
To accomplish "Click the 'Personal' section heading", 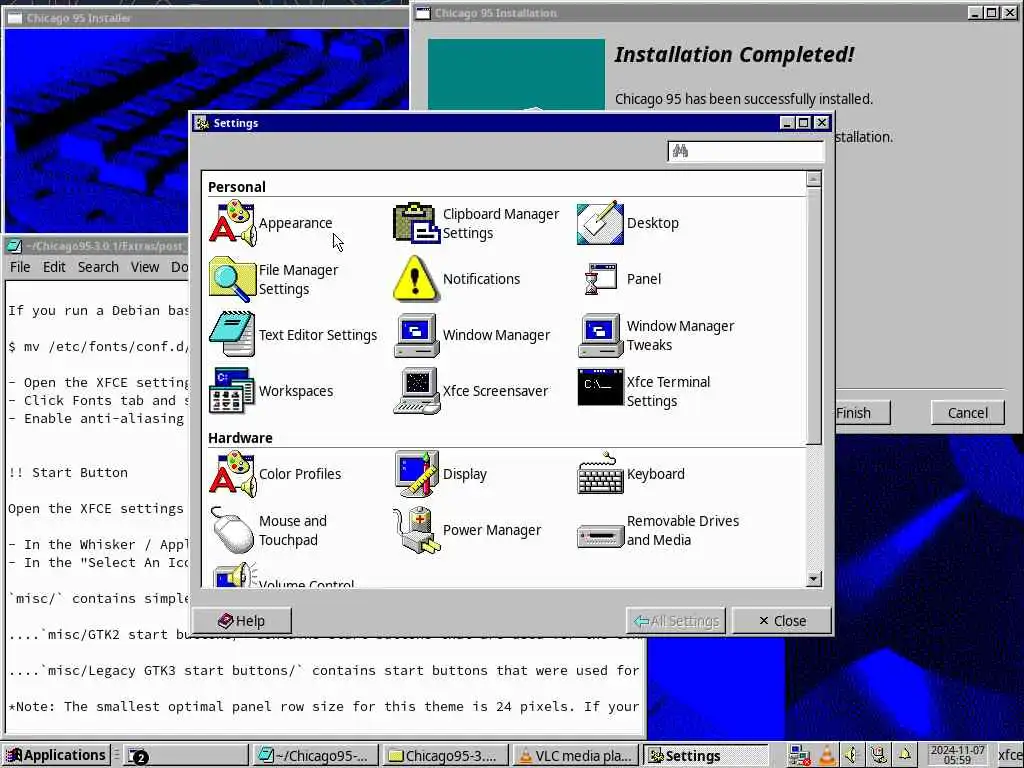I will 237,187.
